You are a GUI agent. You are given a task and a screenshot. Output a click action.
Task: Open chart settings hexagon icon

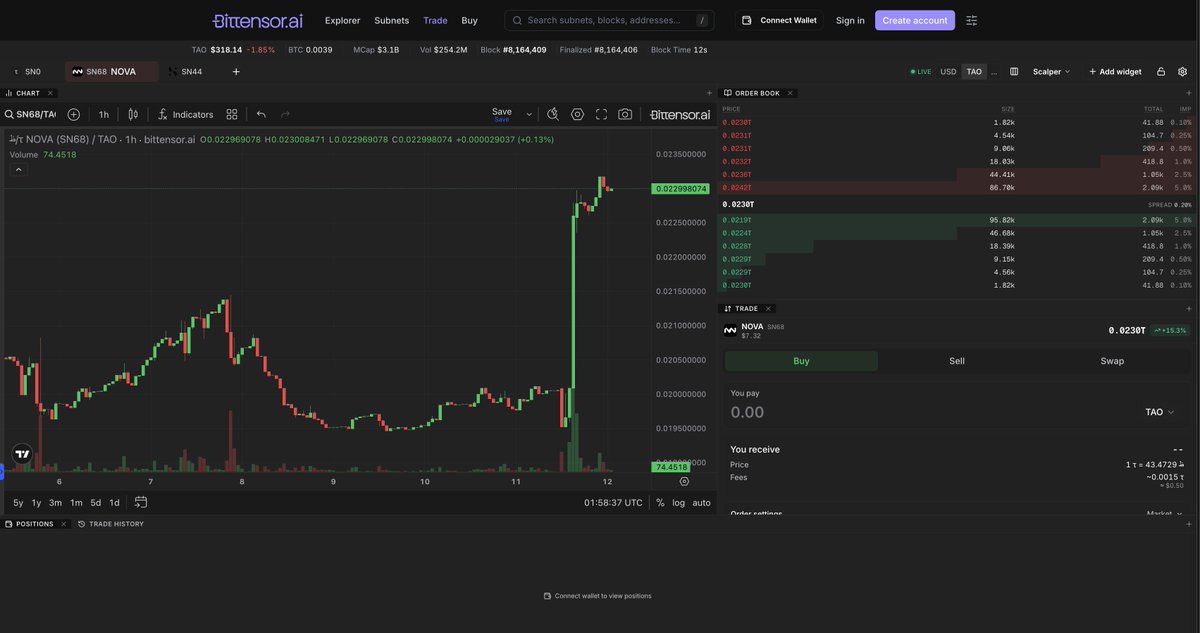click(x=577, y=114)
